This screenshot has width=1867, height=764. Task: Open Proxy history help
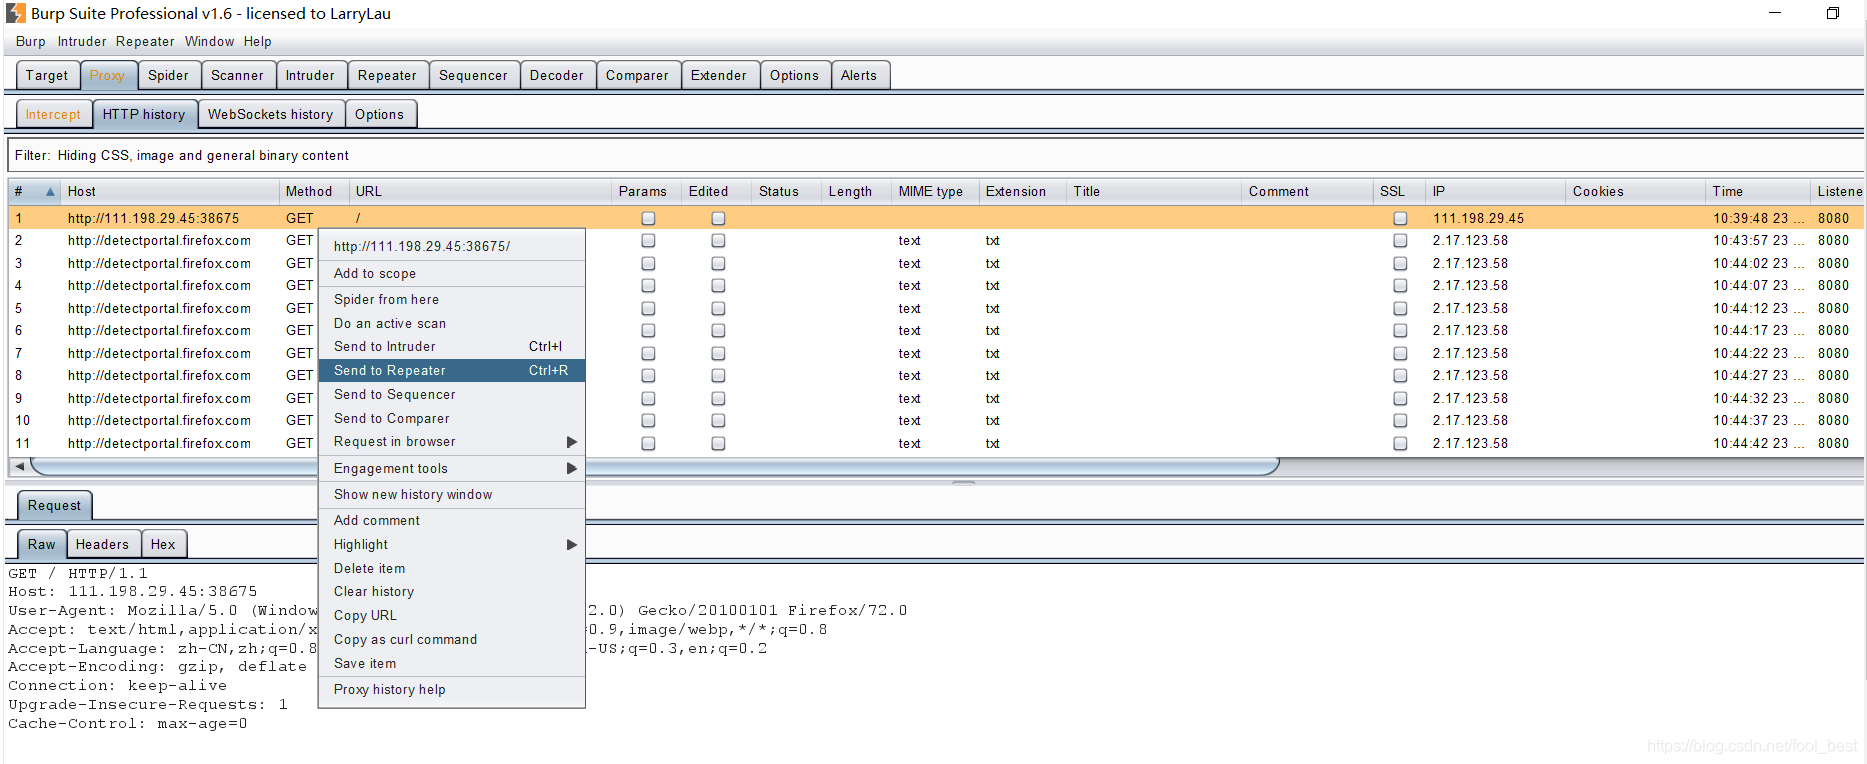(x=452, y=690)
